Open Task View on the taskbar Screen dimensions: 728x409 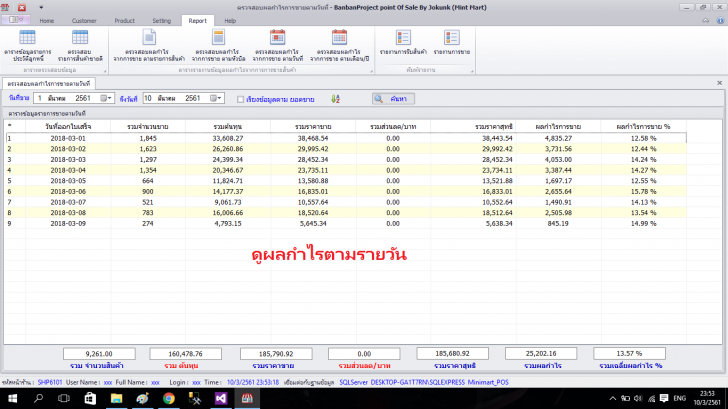pos(64,398)
